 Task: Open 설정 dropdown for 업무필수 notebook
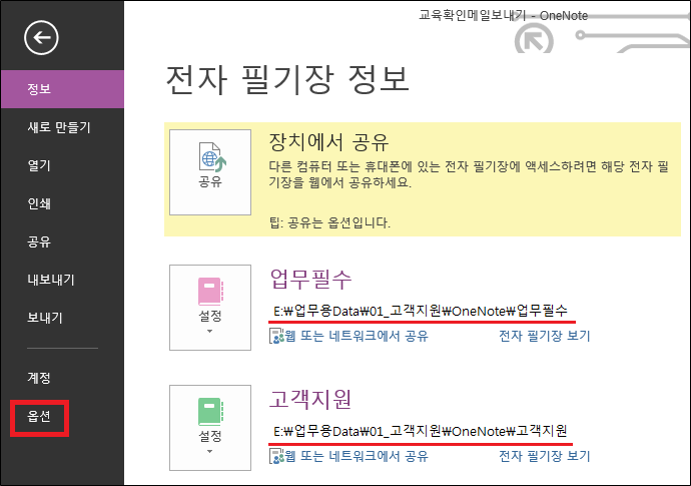click(x=210, y=308)
